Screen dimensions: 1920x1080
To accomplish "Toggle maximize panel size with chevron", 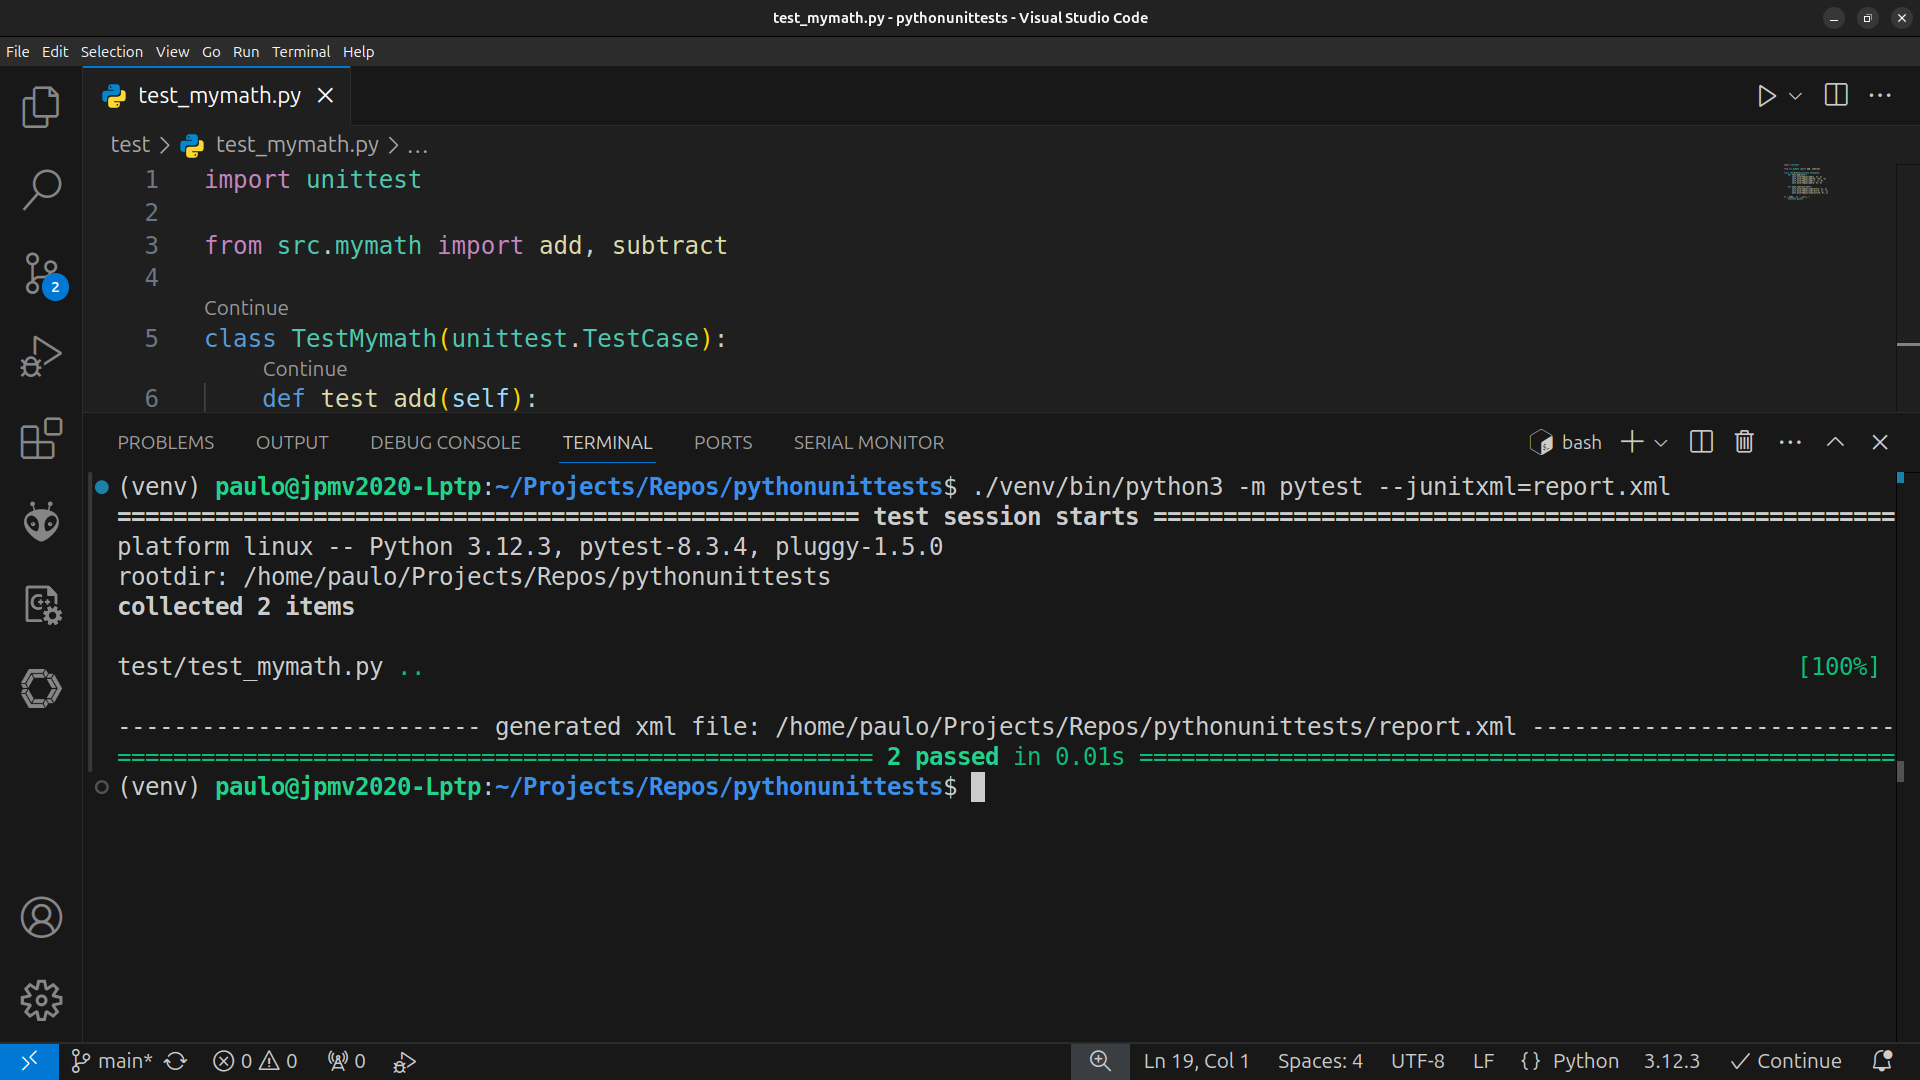I will [x=1835, y=441].
